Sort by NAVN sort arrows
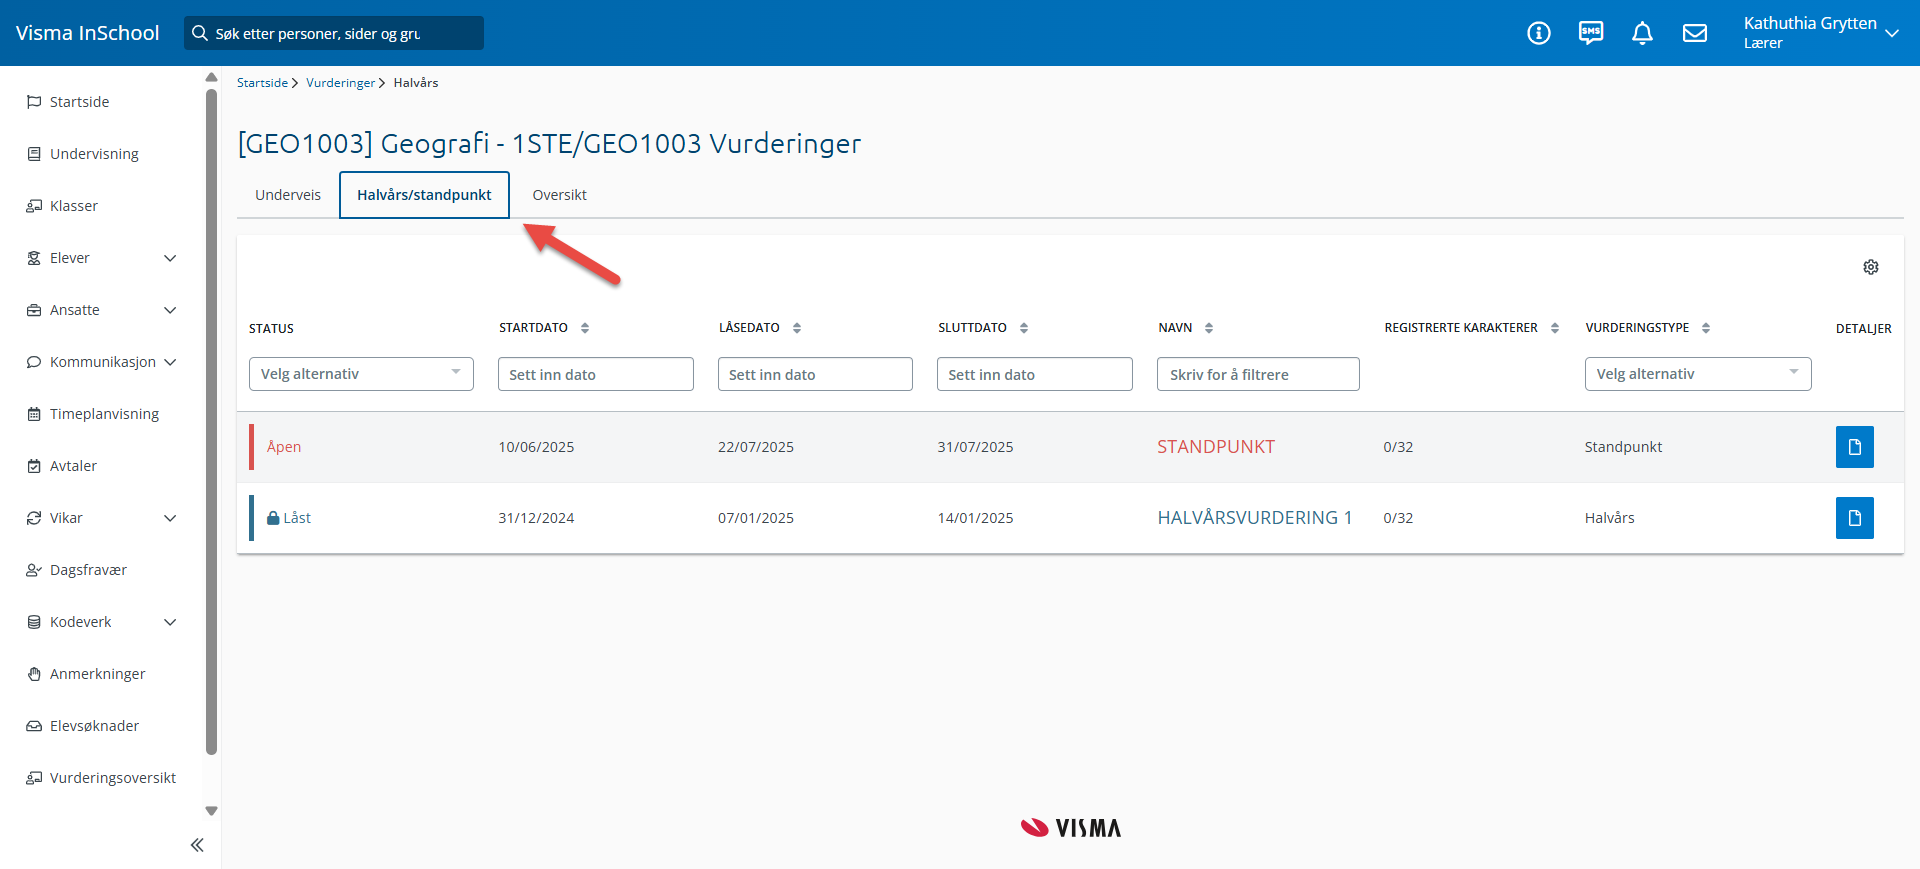Viewport: 1920px width, 869px height. click(x=1209, y=328)
